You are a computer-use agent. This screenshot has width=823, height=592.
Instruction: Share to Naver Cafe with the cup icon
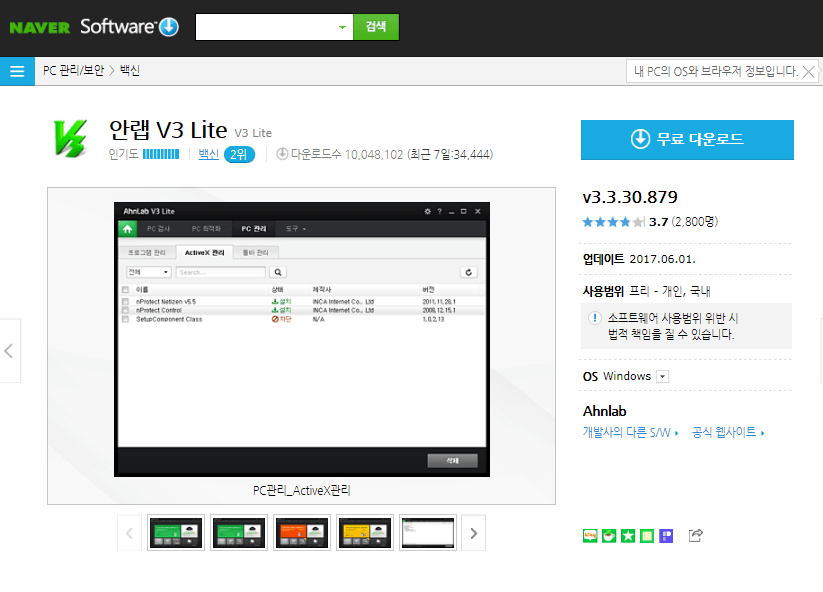pos(609,535)
